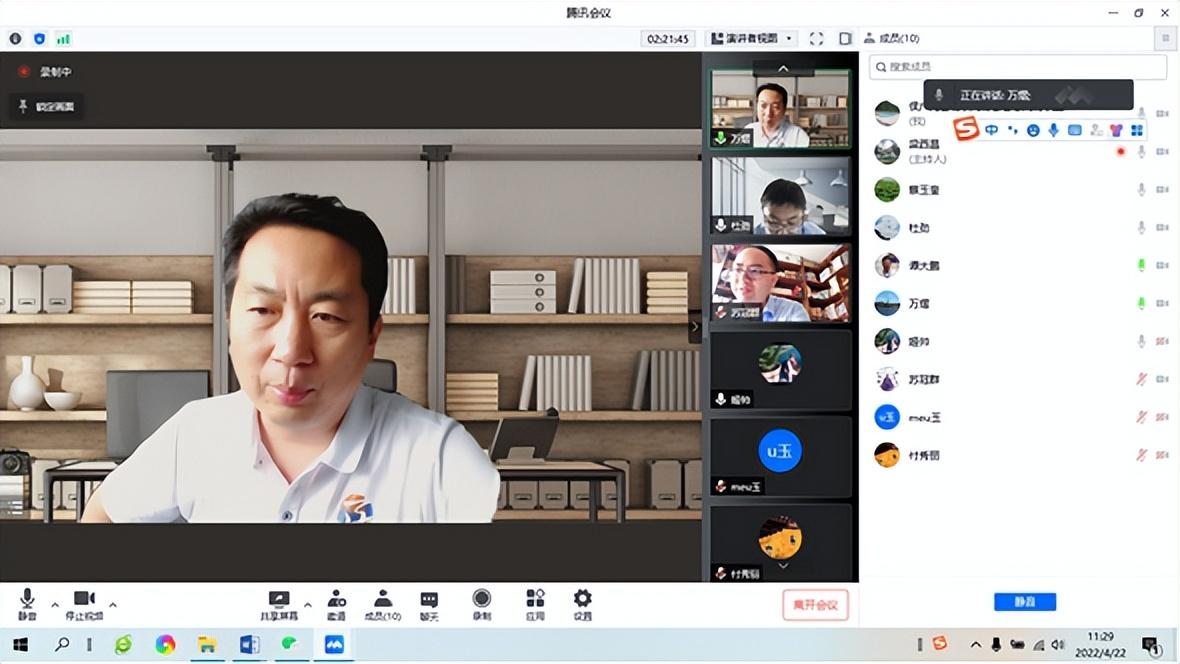Screen dimensions: 1180x664
Task: Click the red leave meeting (离开会议) button
Action: tap(815, 604)
